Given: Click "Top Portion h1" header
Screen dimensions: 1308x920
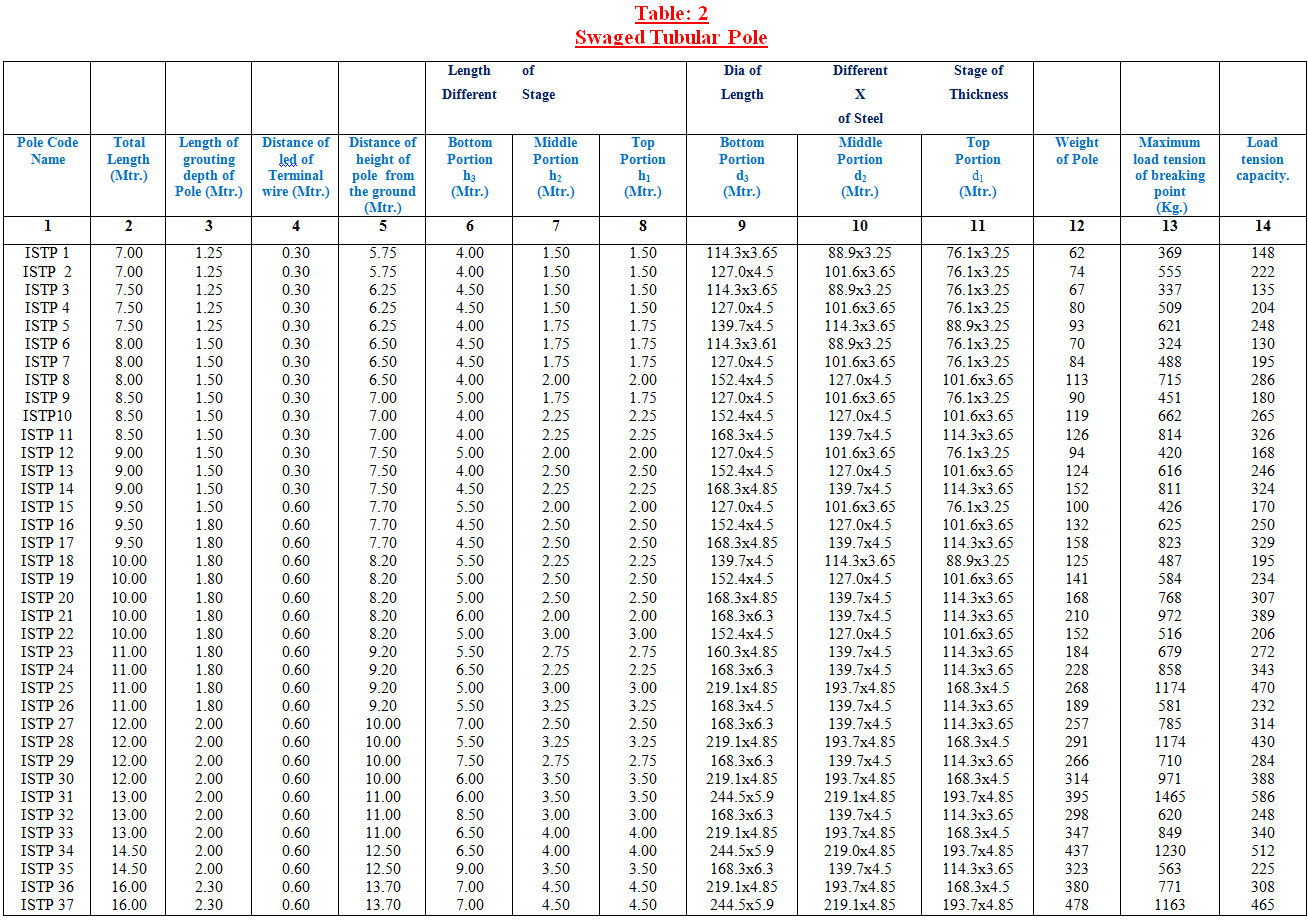Looking at the screenshot, I should 643,167.
